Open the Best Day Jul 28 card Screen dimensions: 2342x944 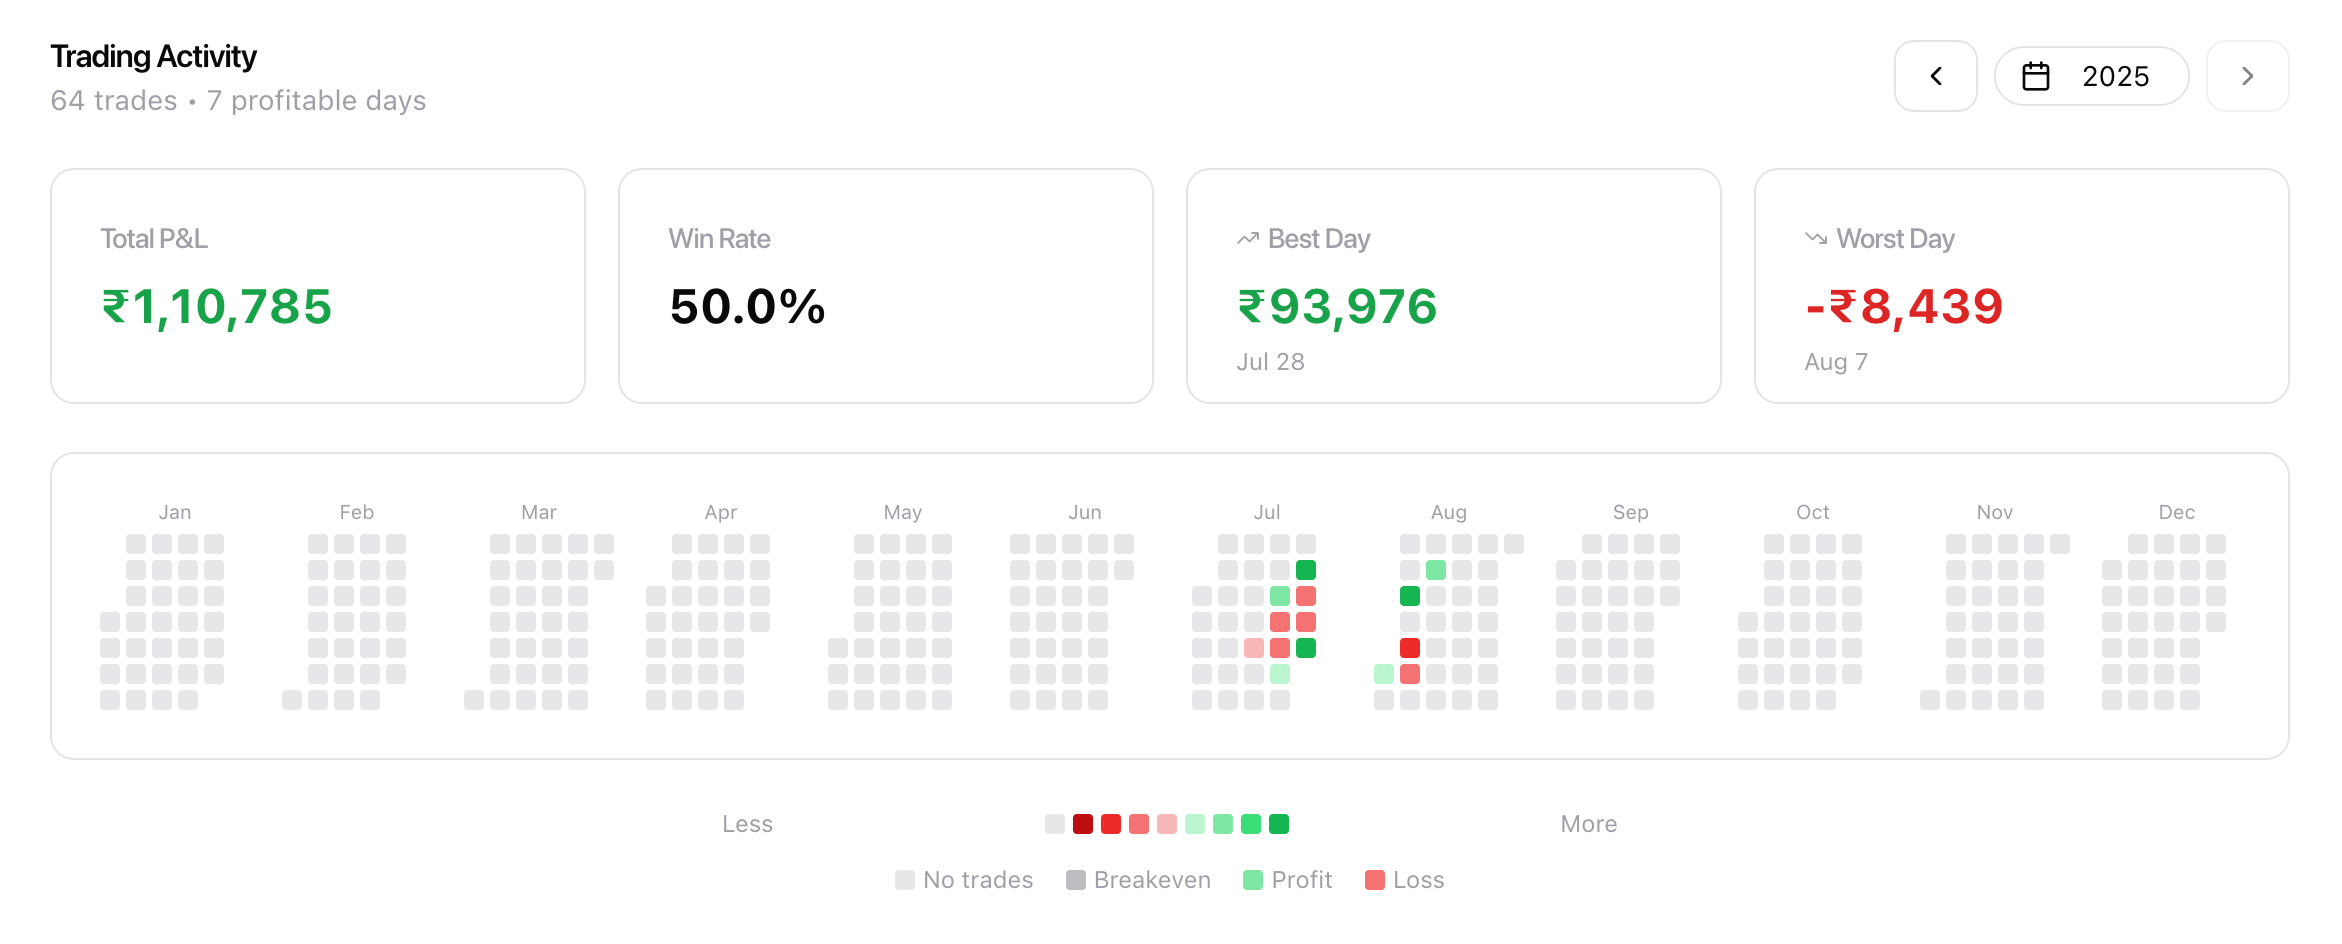click(x=1453, y=286)
